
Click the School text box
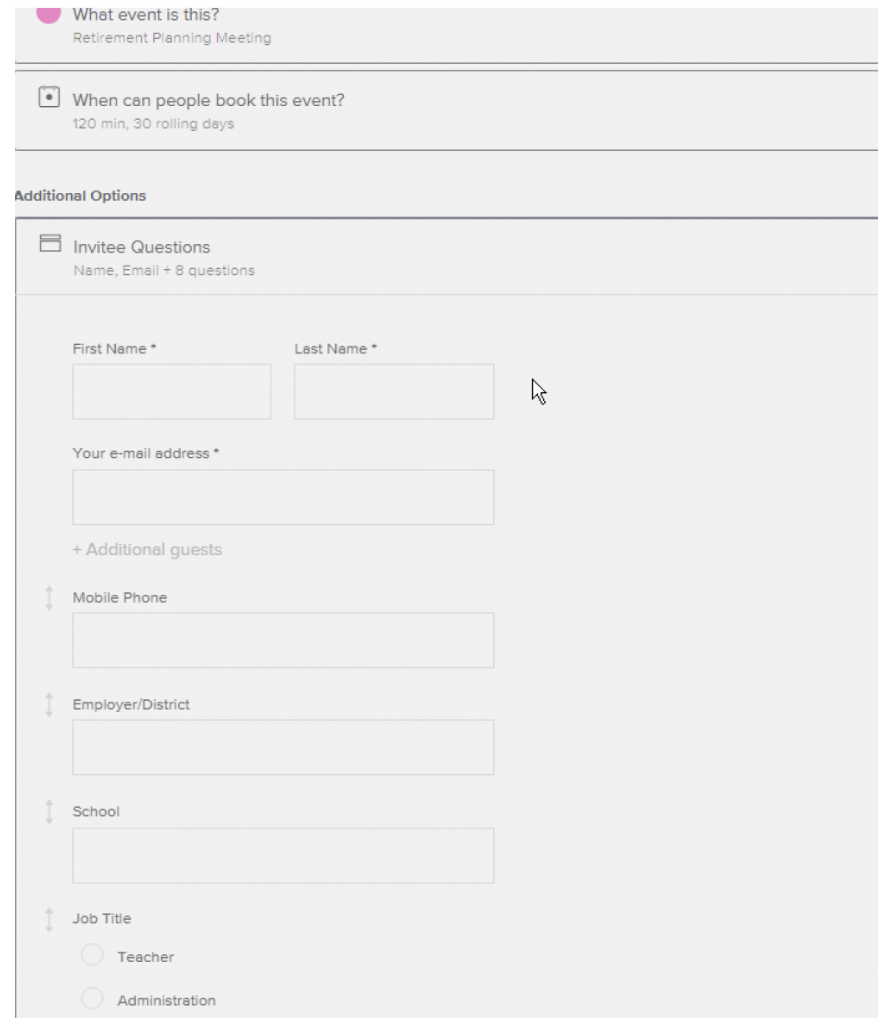(x=283, y=856)
